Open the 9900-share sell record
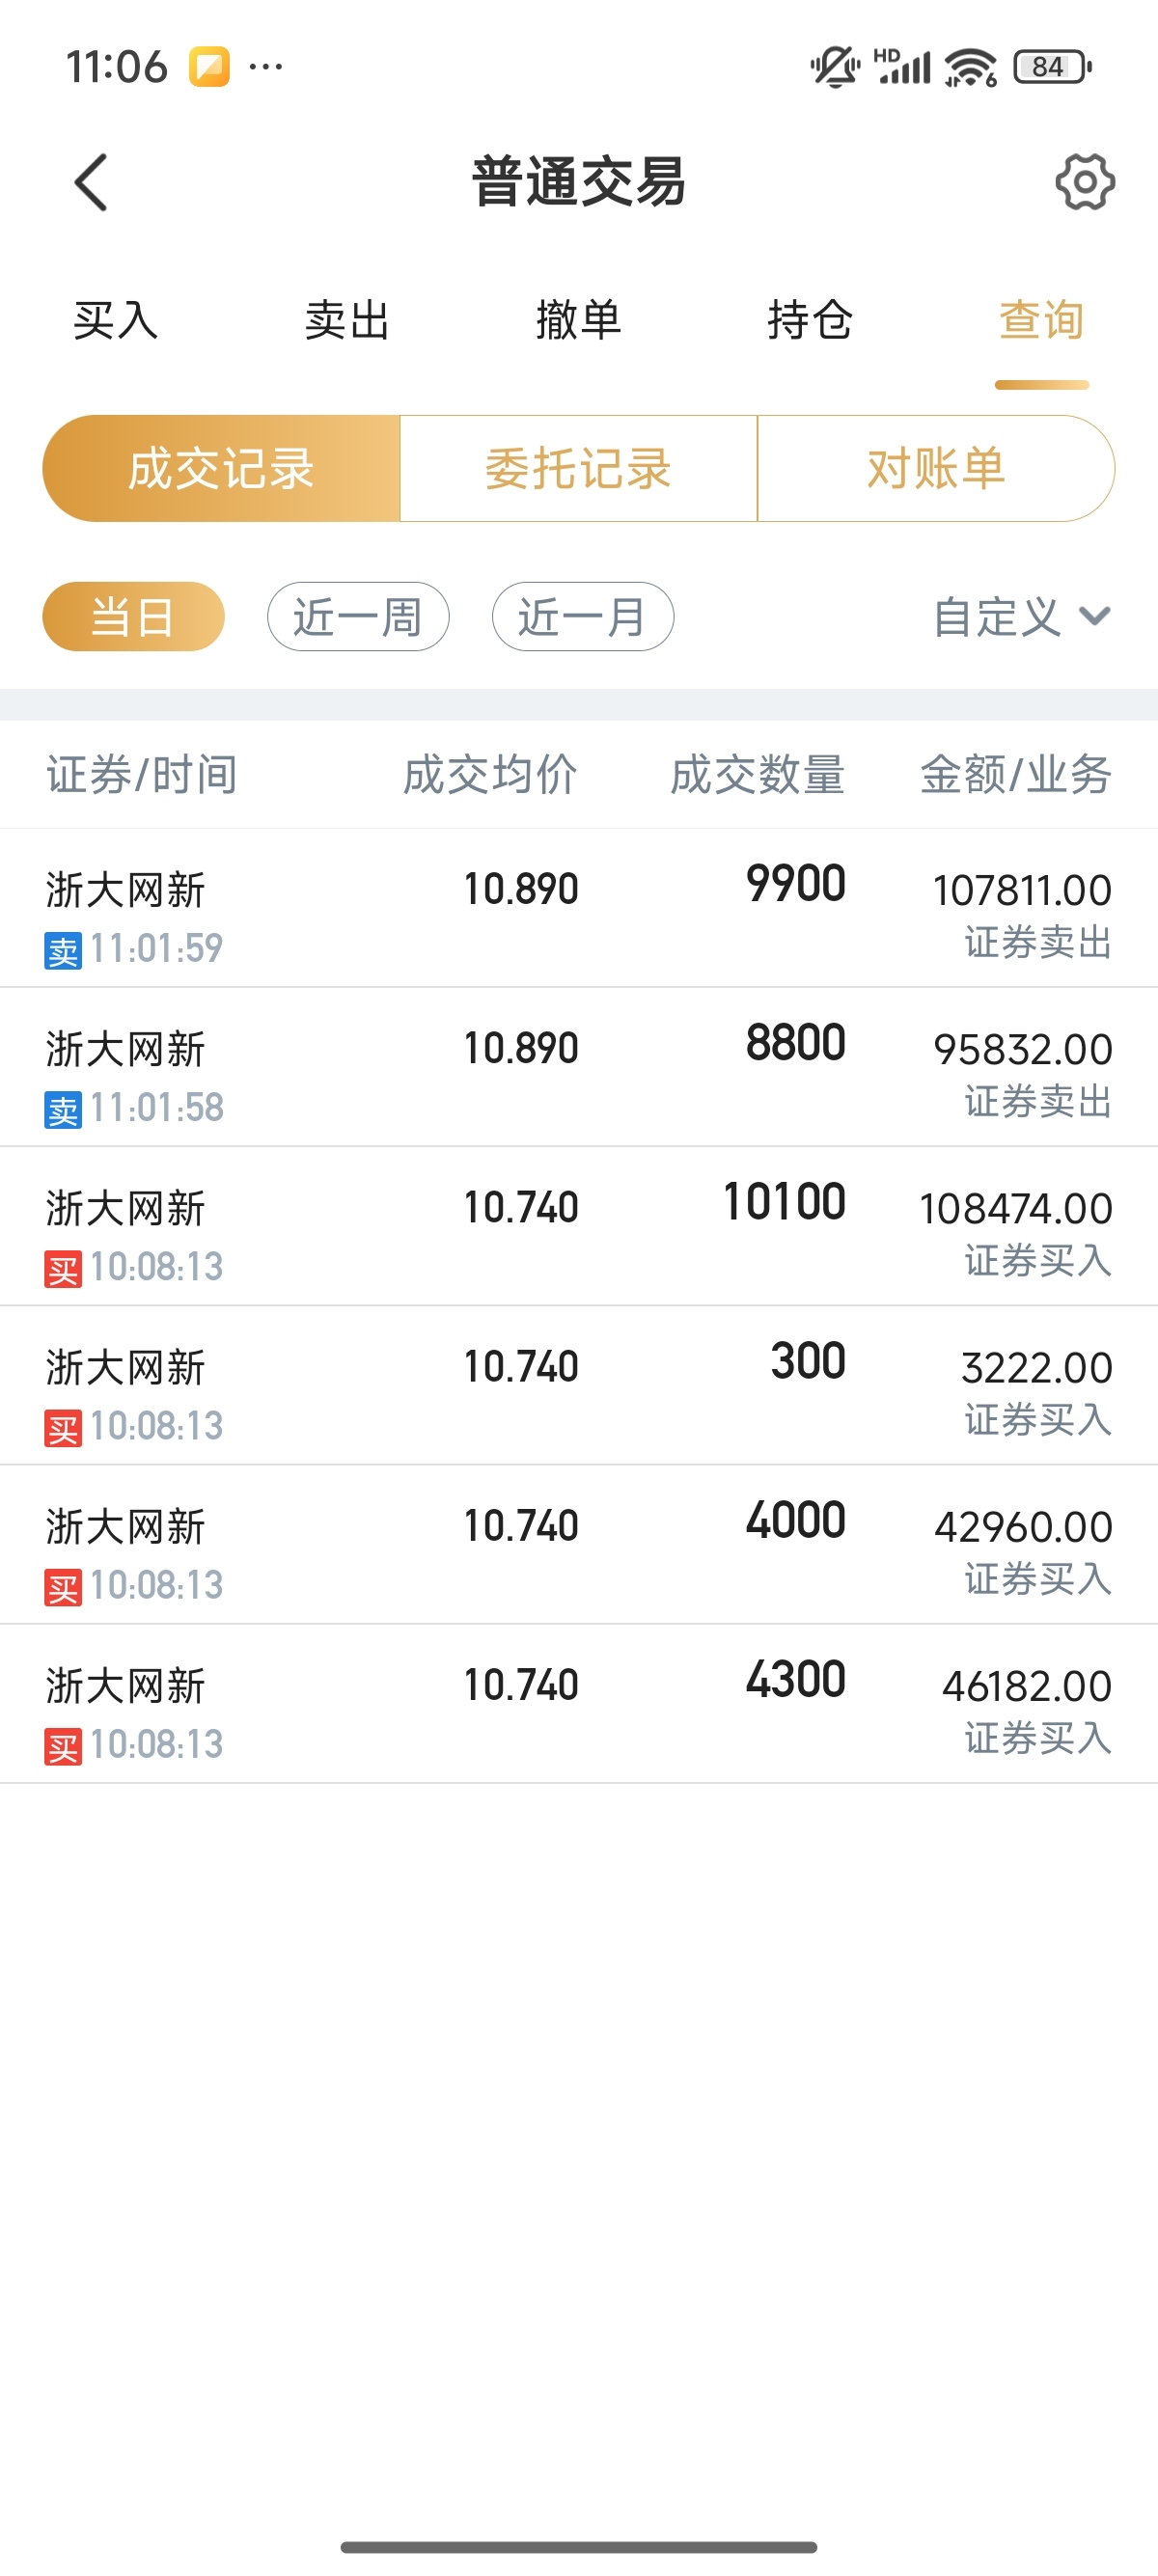 coord(578,908)
